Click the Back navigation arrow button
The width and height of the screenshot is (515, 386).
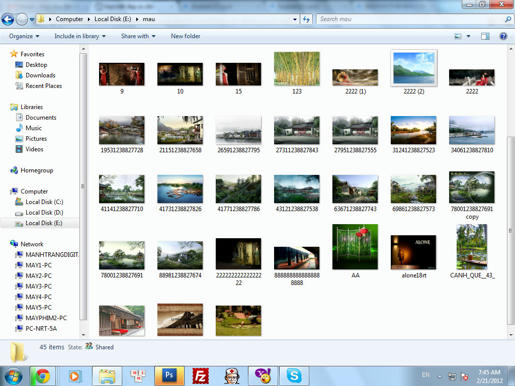8,19
